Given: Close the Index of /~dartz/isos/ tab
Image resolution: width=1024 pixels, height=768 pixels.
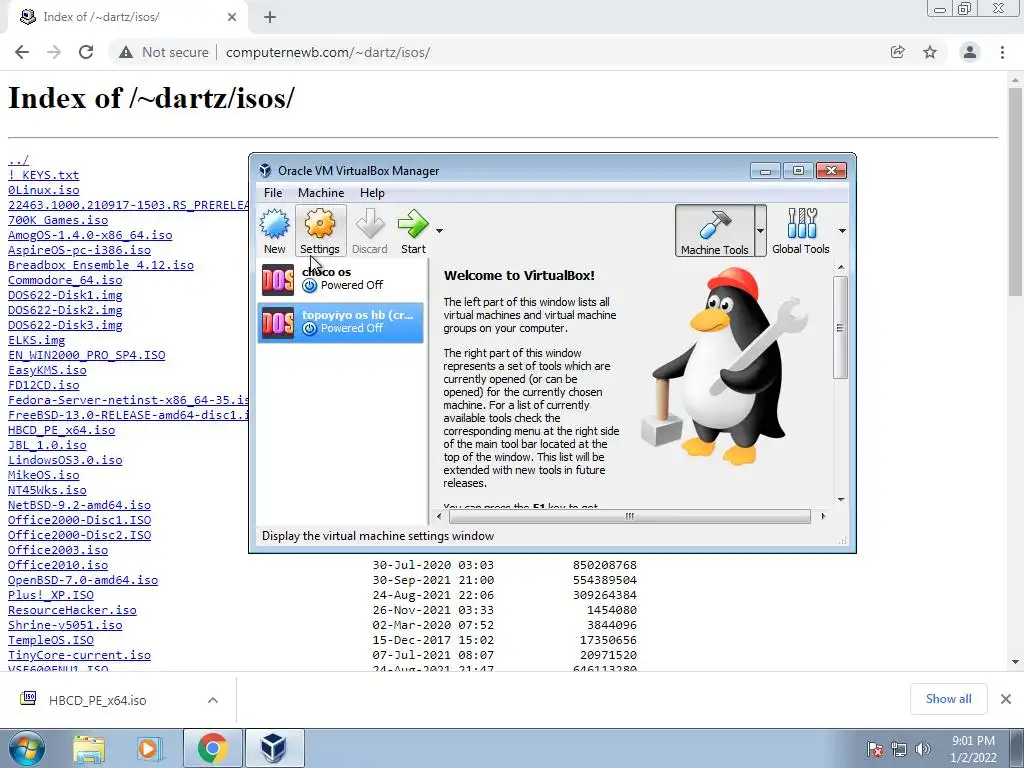Looking at the screenshot, I should pos(232,18).
